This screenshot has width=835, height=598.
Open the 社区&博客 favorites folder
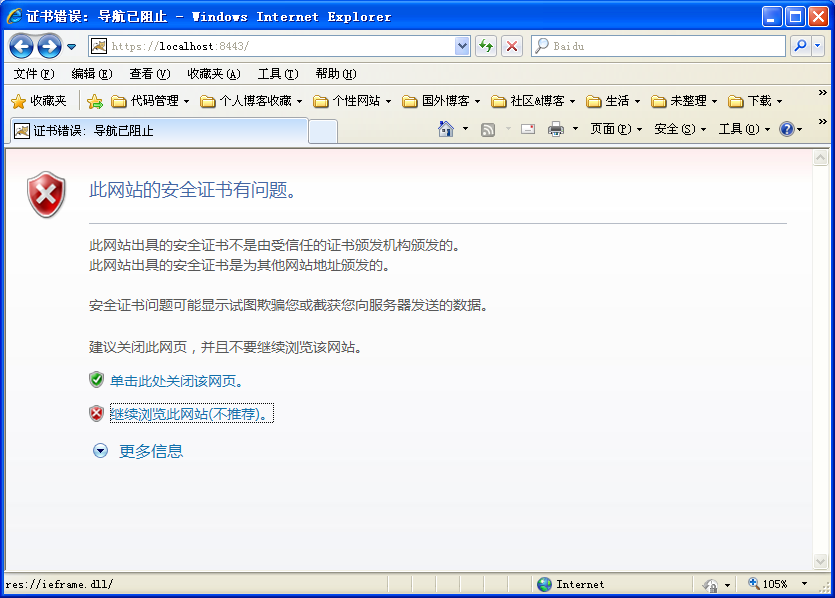click(x=533, y=101)
